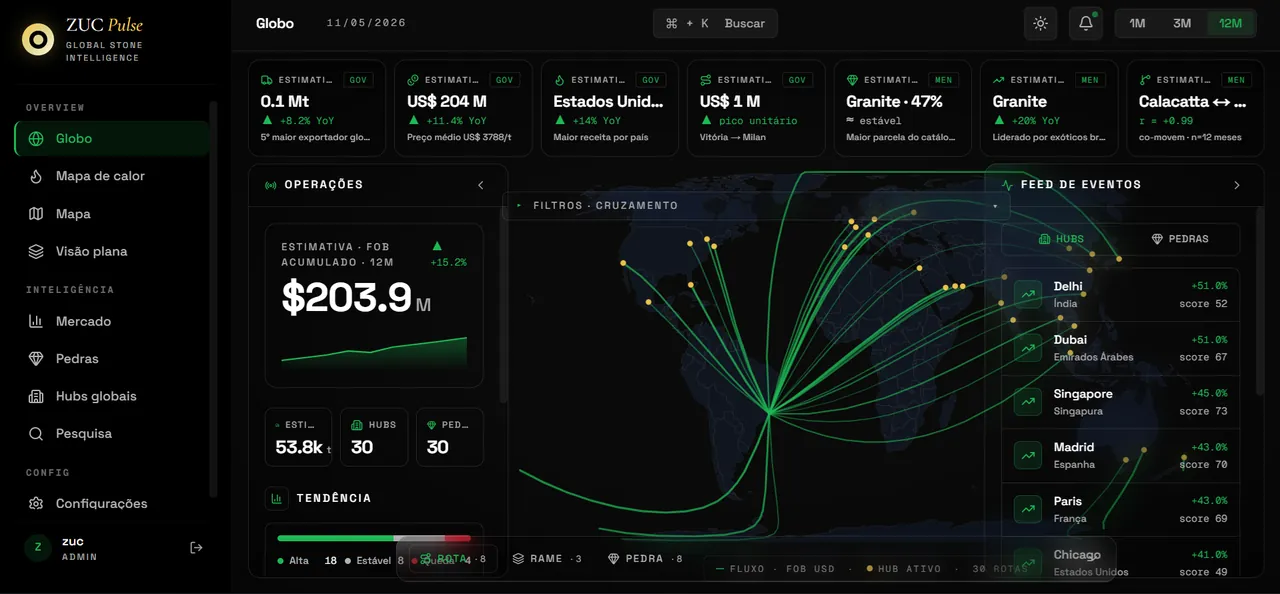This screenshot has width=1280, height=594.
Task: Select the 3M time range
Action: pos(1182,23)
